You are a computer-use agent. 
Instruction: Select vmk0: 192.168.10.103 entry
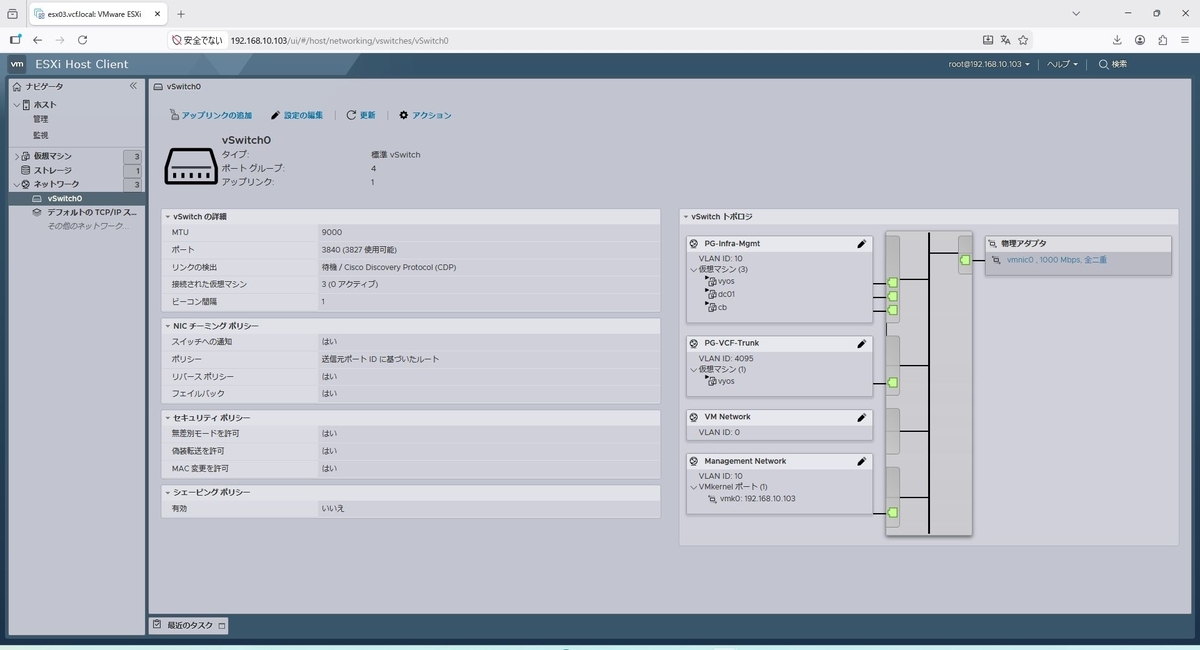tap(757, 498)
